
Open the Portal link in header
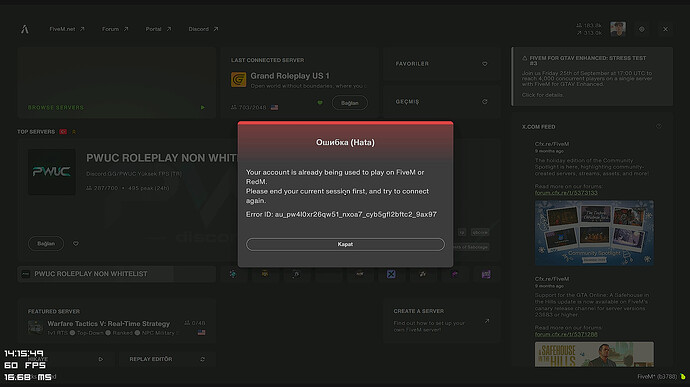pos(158,29)
